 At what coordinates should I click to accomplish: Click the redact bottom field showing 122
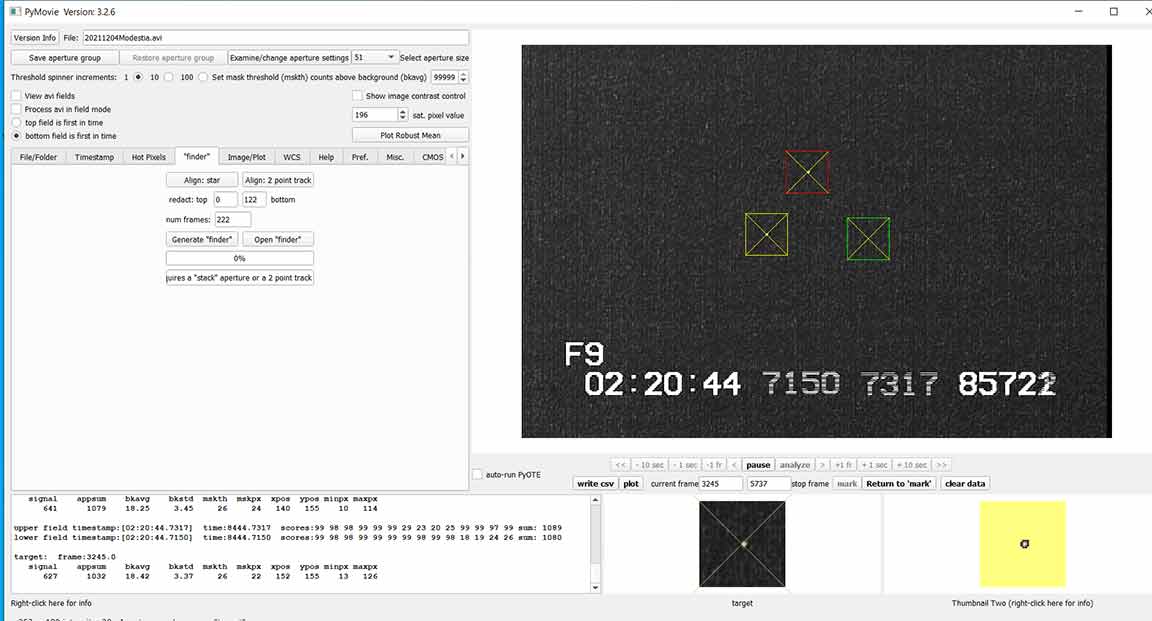tap(254, 200)
